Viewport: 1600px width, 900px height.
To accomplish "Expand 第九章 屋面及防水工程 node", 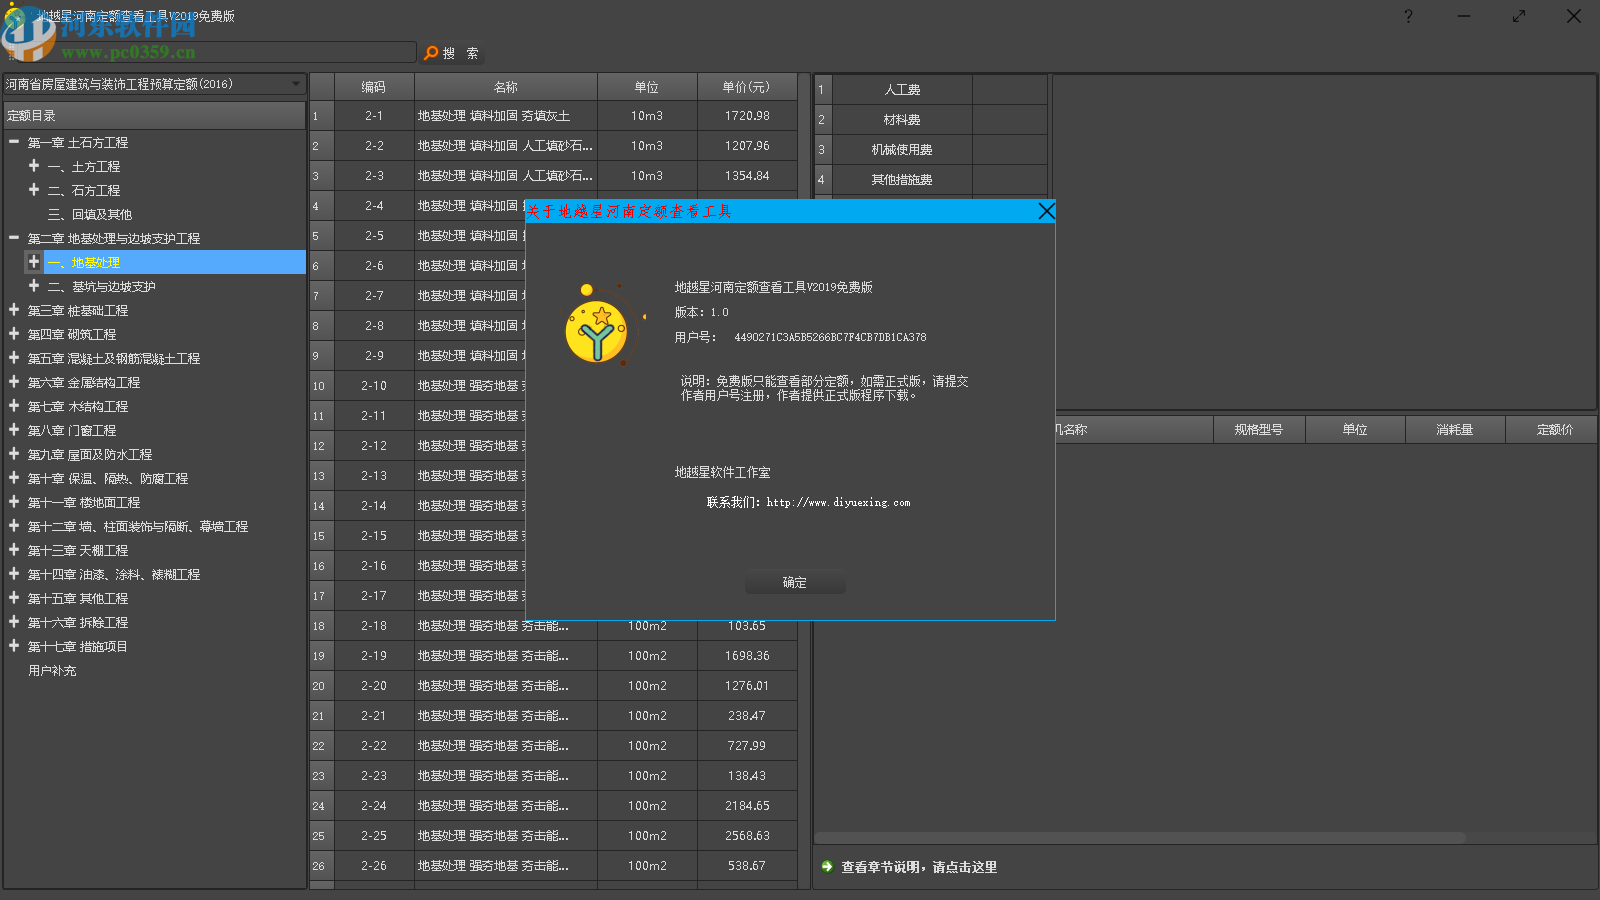I will pyautogui.click(x=14, y=454).
